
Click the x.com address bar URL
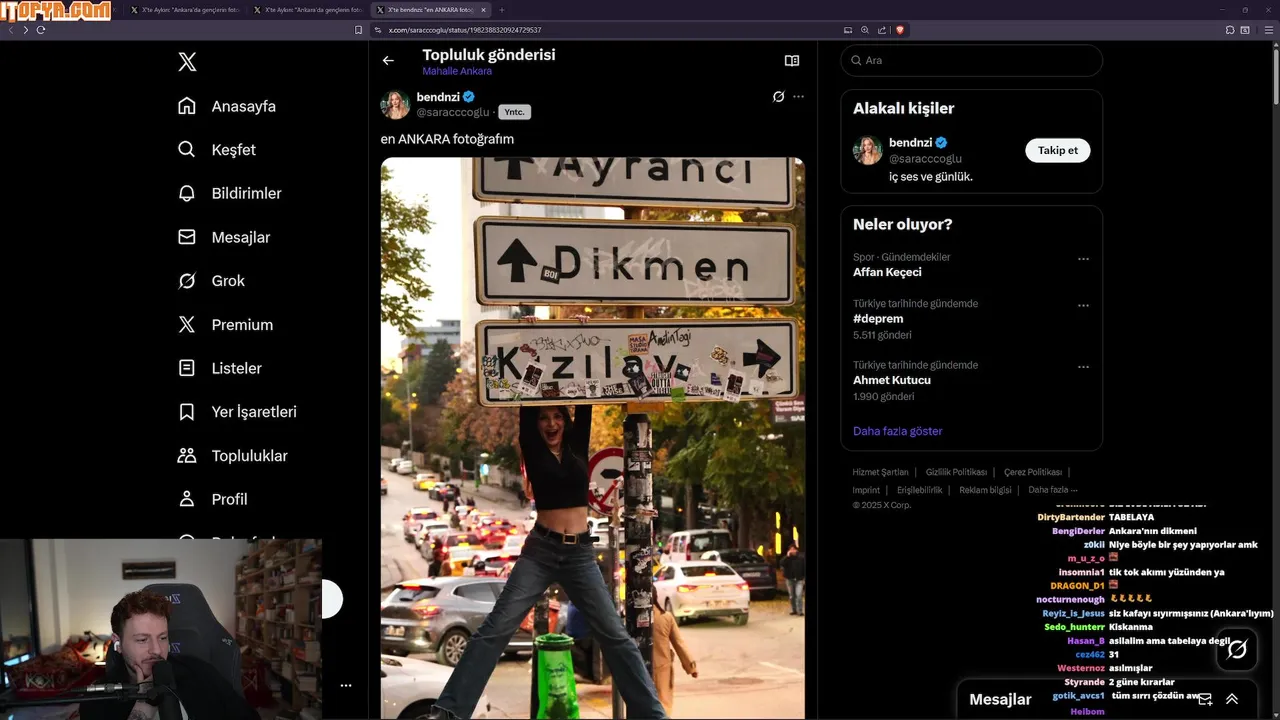[x=465, y=30]
